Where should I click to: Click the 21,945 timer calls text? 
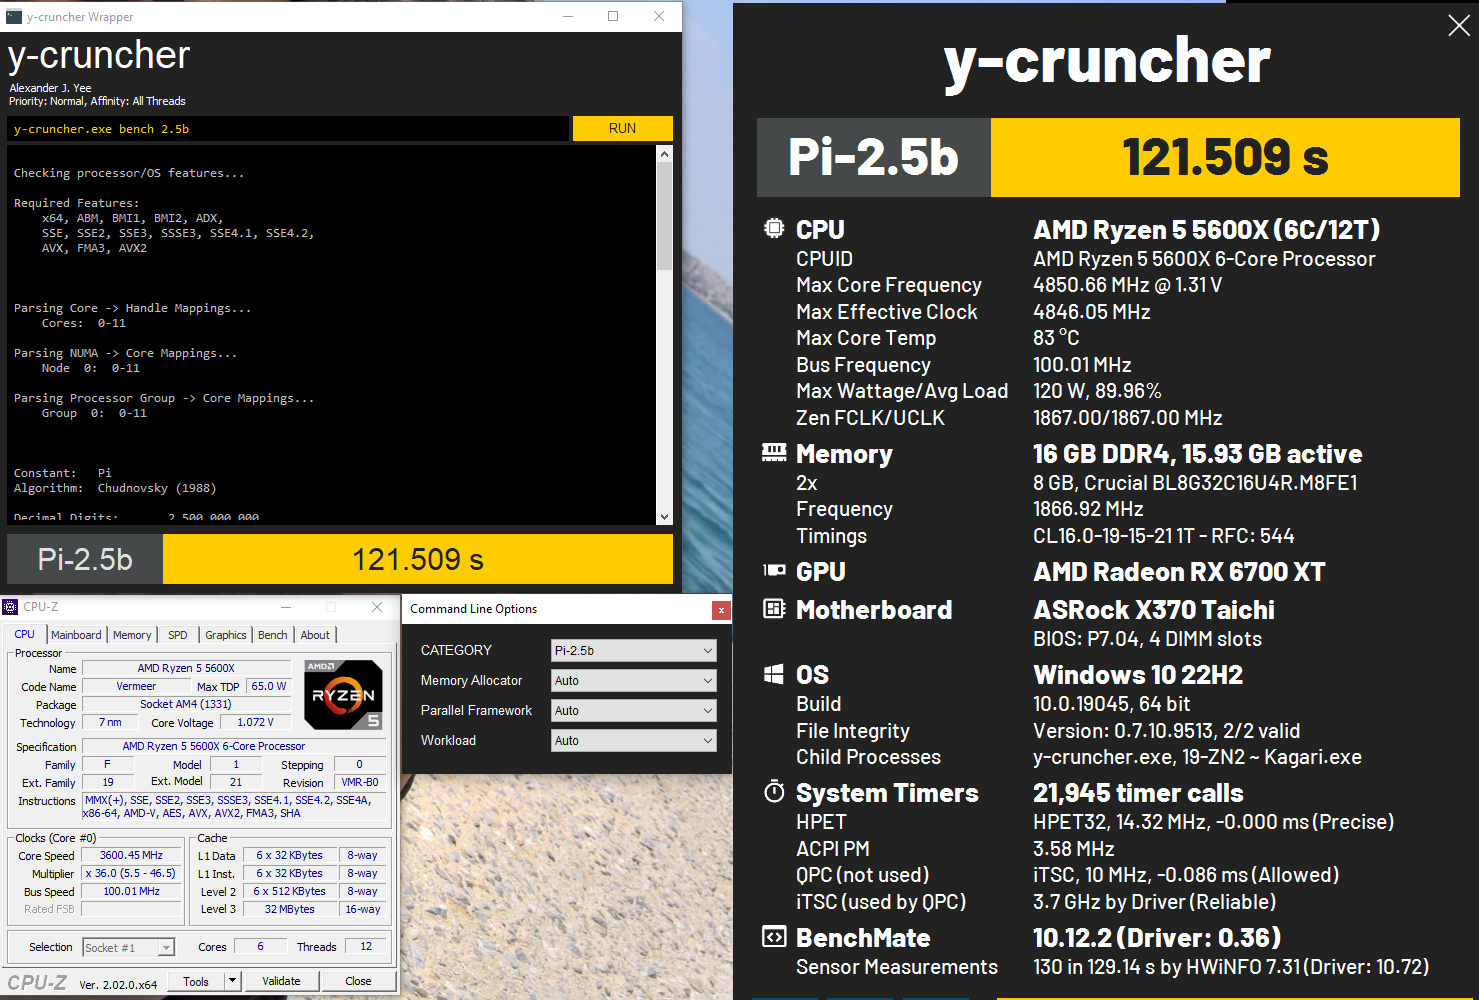[x=1138, y=793]
